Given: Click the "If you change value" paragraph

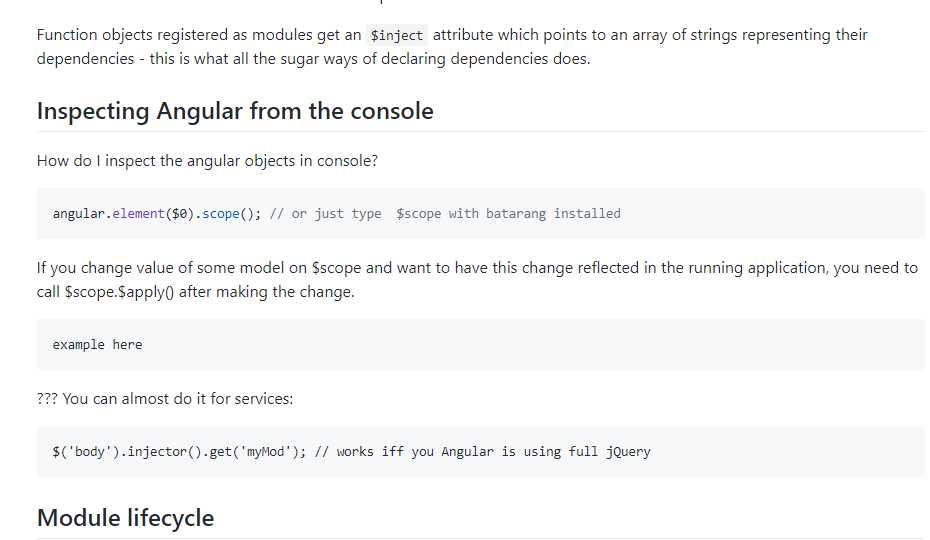Looking at the screenshot, I should pos(476,280).
